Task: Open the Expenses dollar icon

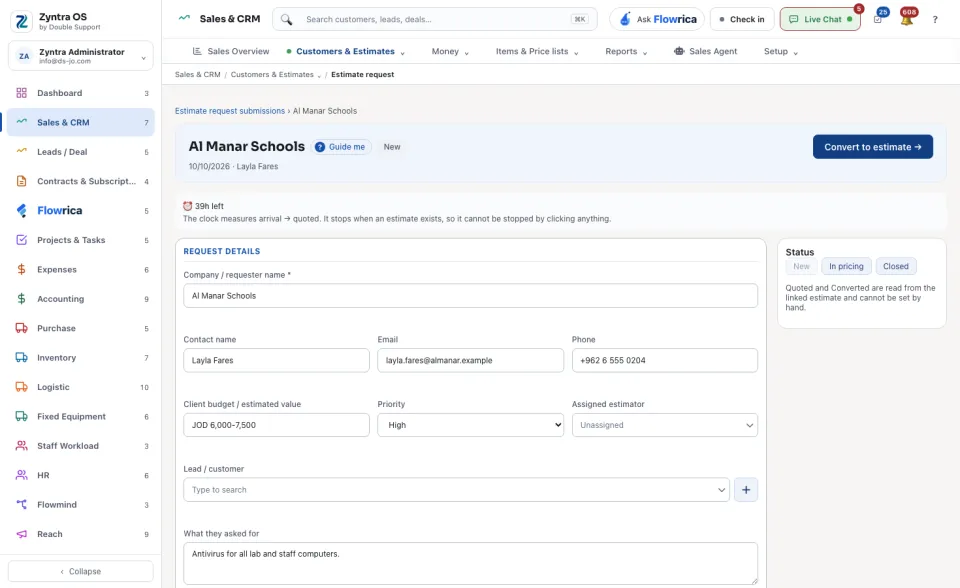Action: point(21,270)
